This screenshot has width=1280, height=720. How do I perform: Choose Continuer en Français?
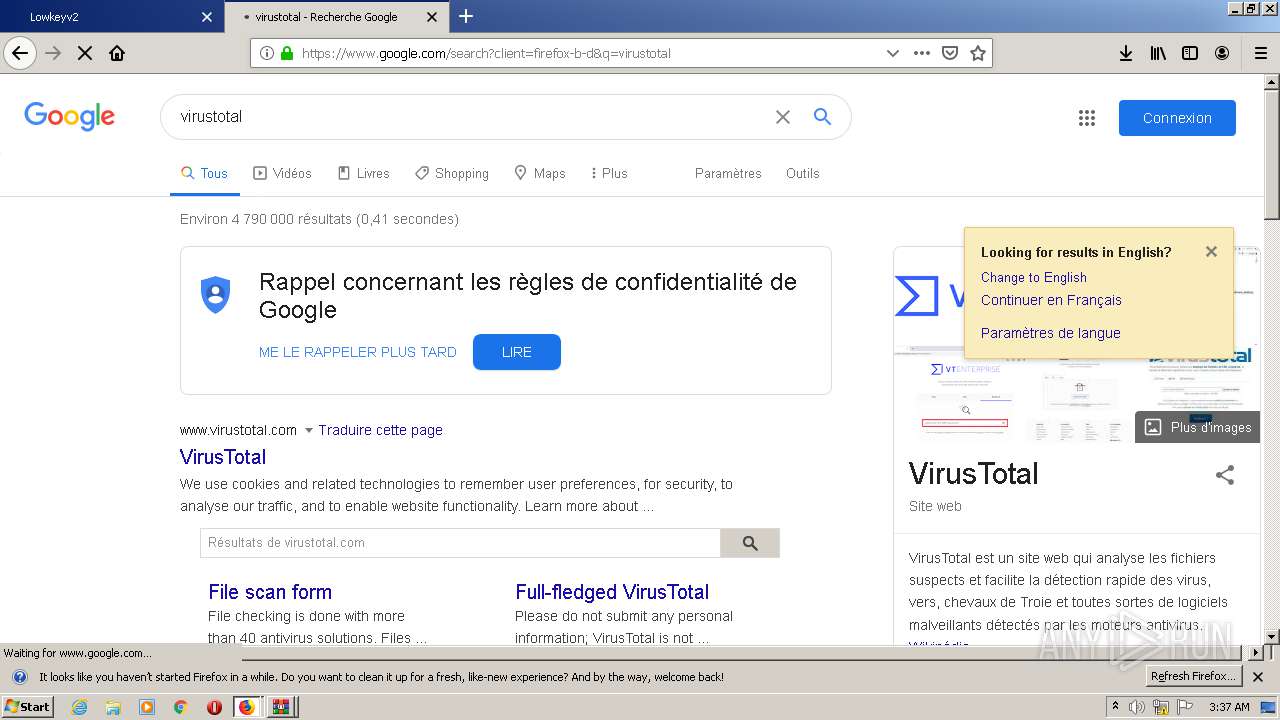(1051, 300)
